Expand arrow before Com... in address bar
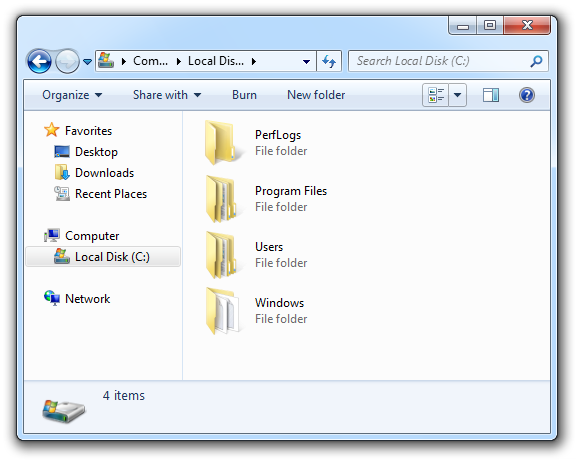Viewport: 579px width, 461px height. (124, 61)
